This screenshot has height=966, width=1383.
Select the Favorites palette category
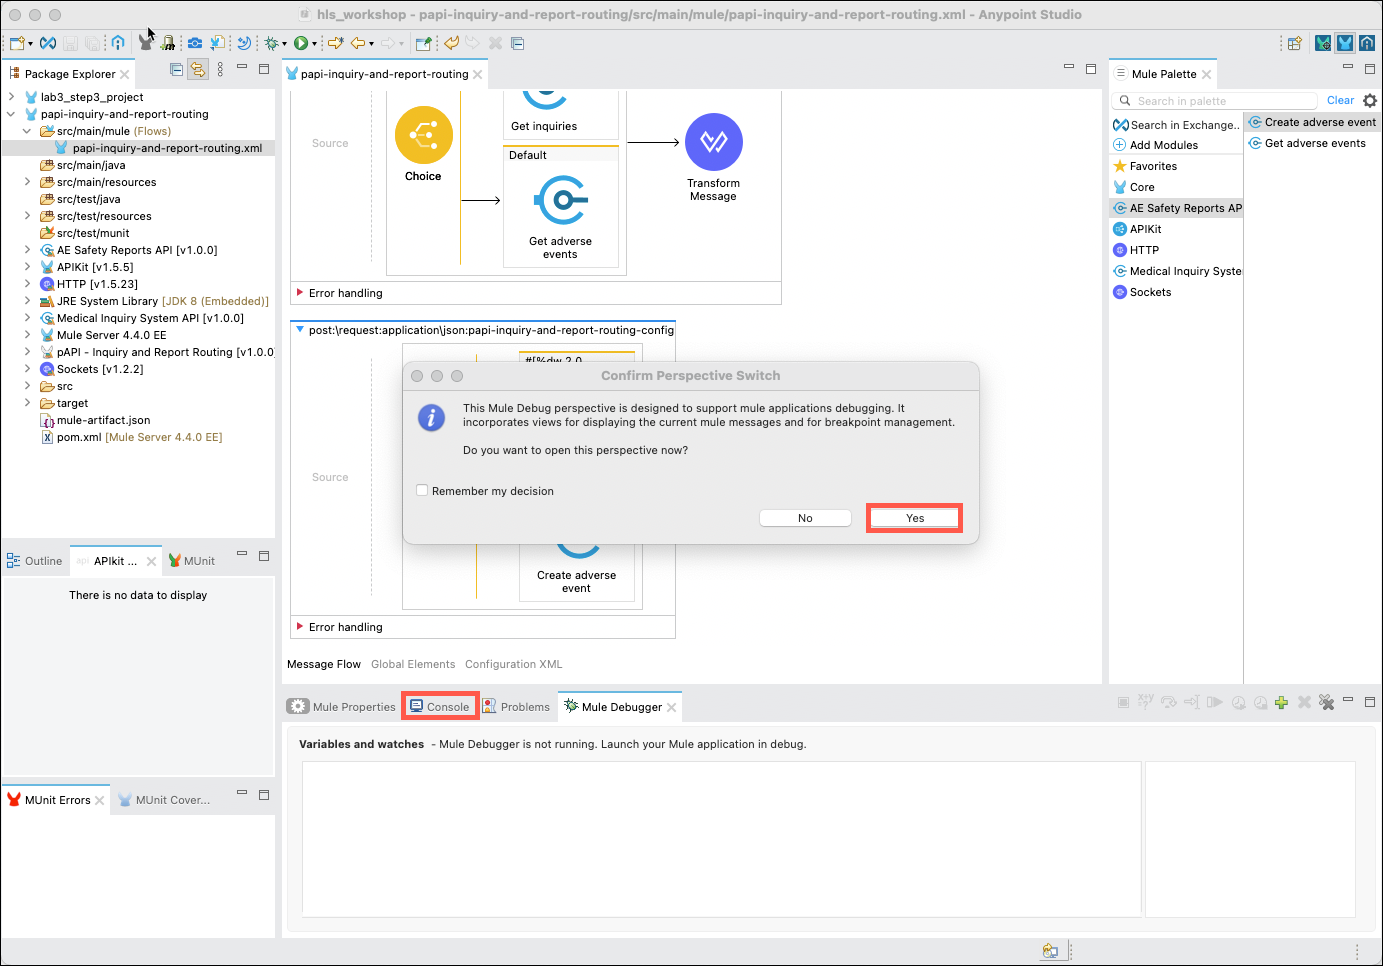click(1145, 166)
